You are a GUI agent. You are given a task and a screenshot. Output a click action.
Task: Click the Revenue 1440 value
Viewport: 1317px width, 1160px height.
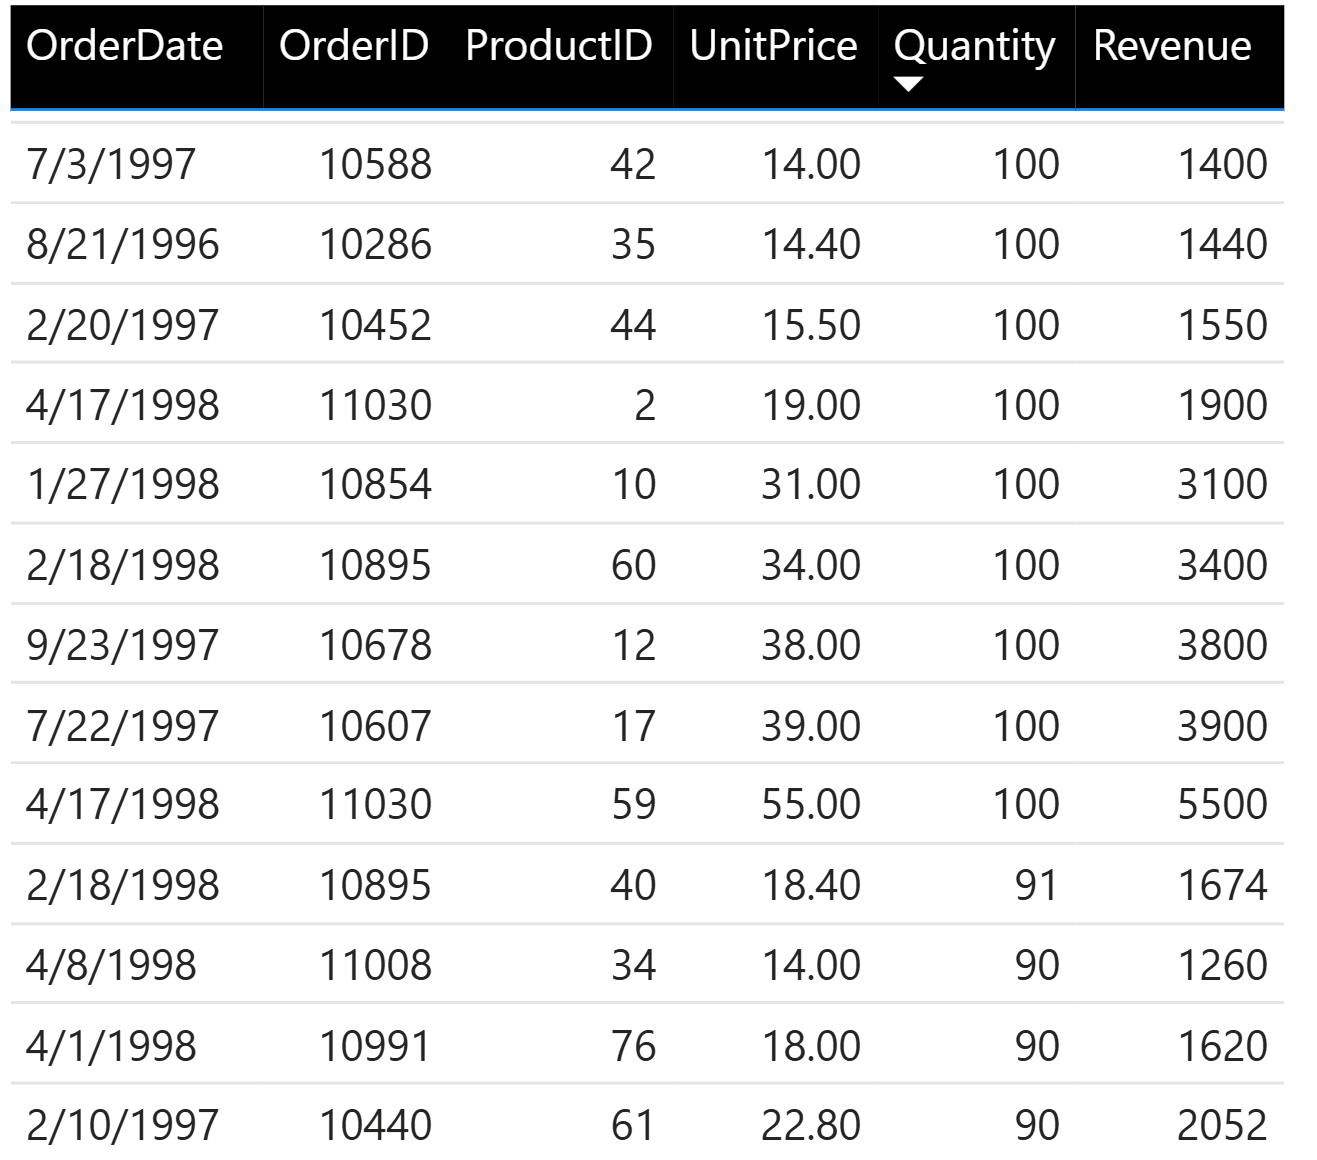[x=1222, y=244]
